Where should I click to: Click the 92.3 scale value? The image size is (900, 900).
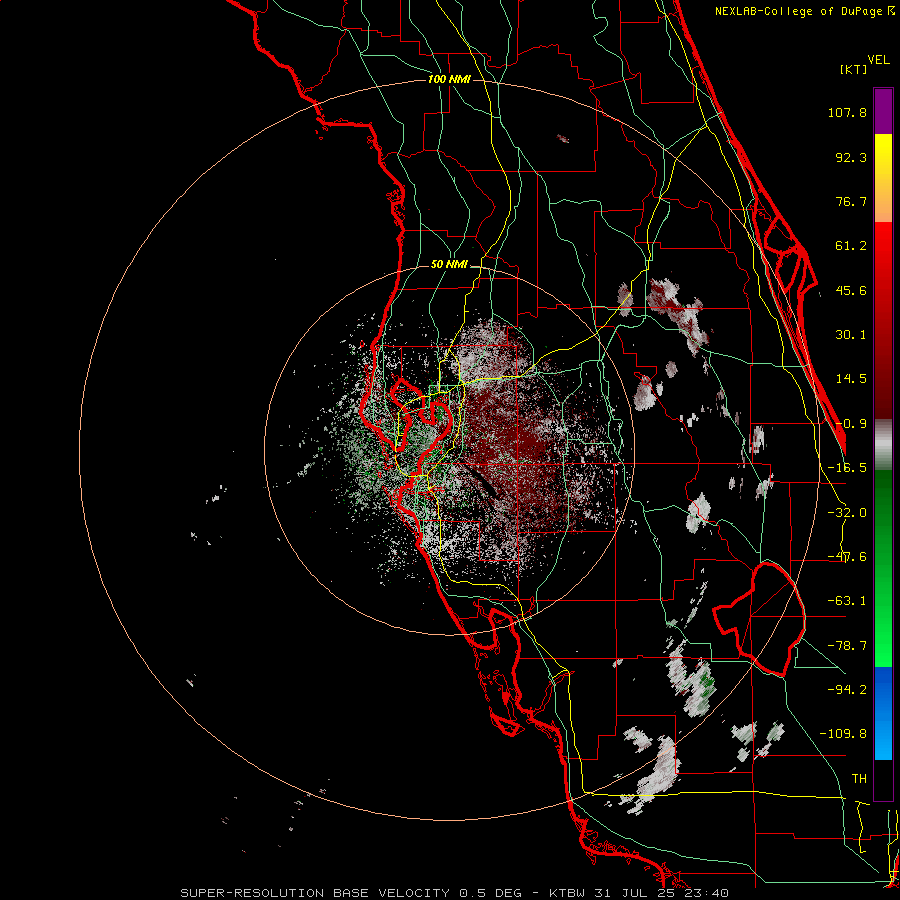tap(851, 157)
